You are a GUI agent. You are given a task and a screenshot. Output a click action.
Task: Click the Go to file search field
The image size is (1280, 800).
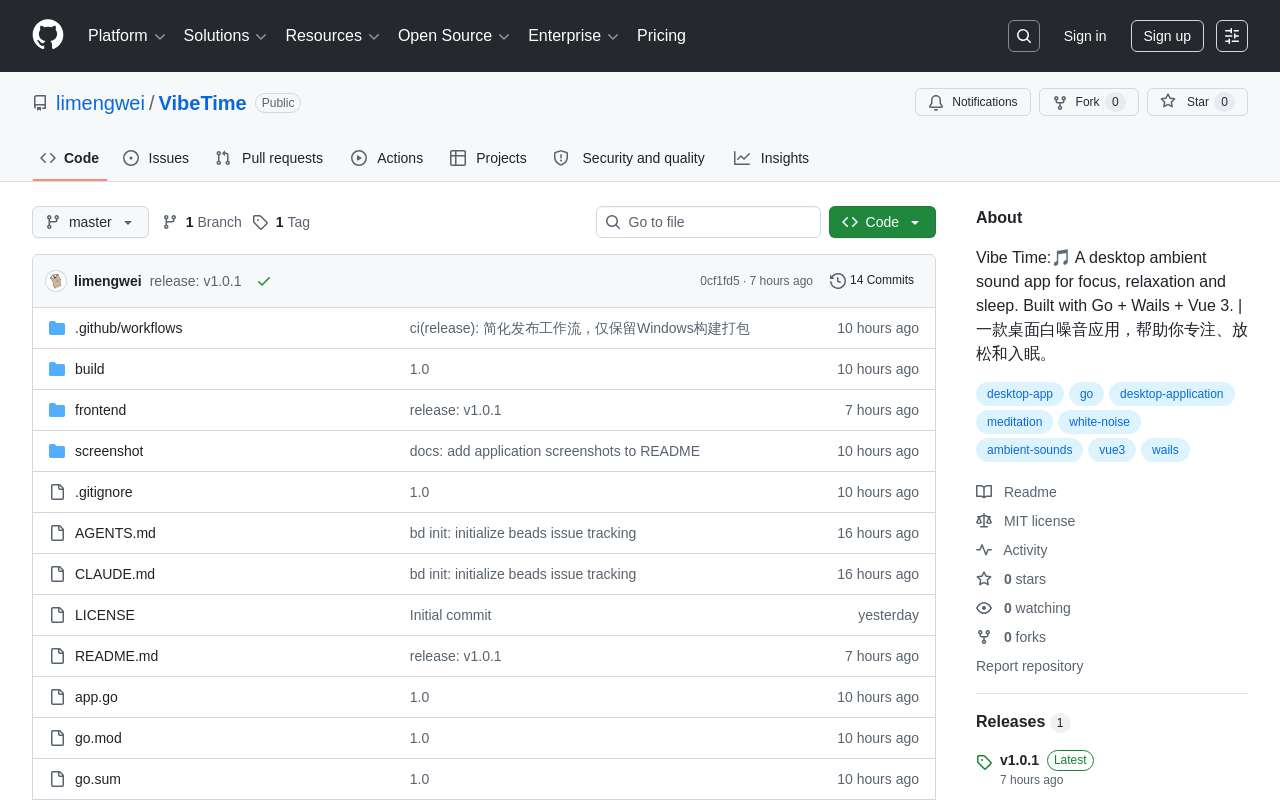[x=708, y=222]
